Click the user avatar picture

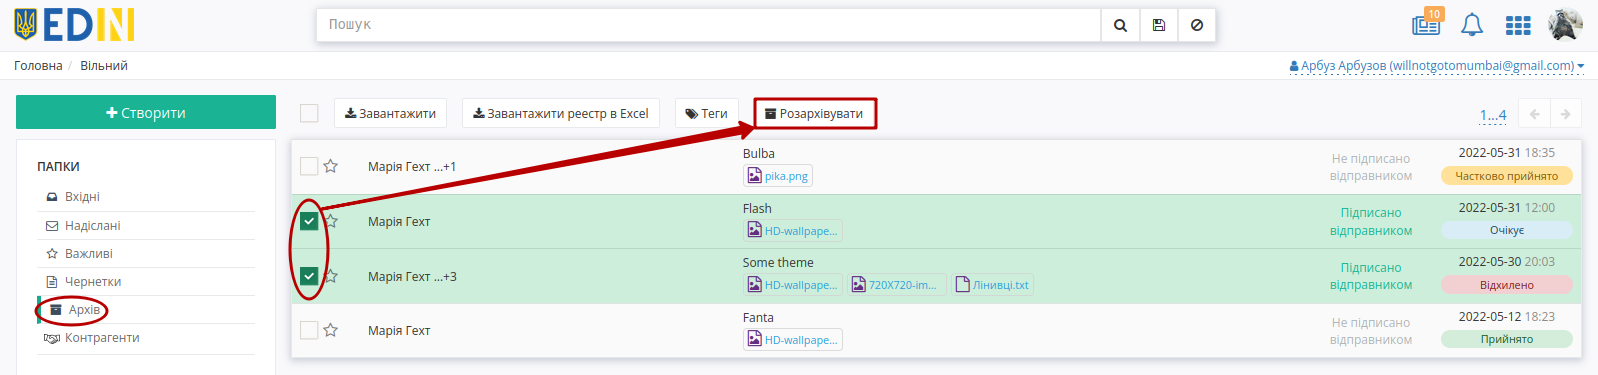(x=1565, y=25)
